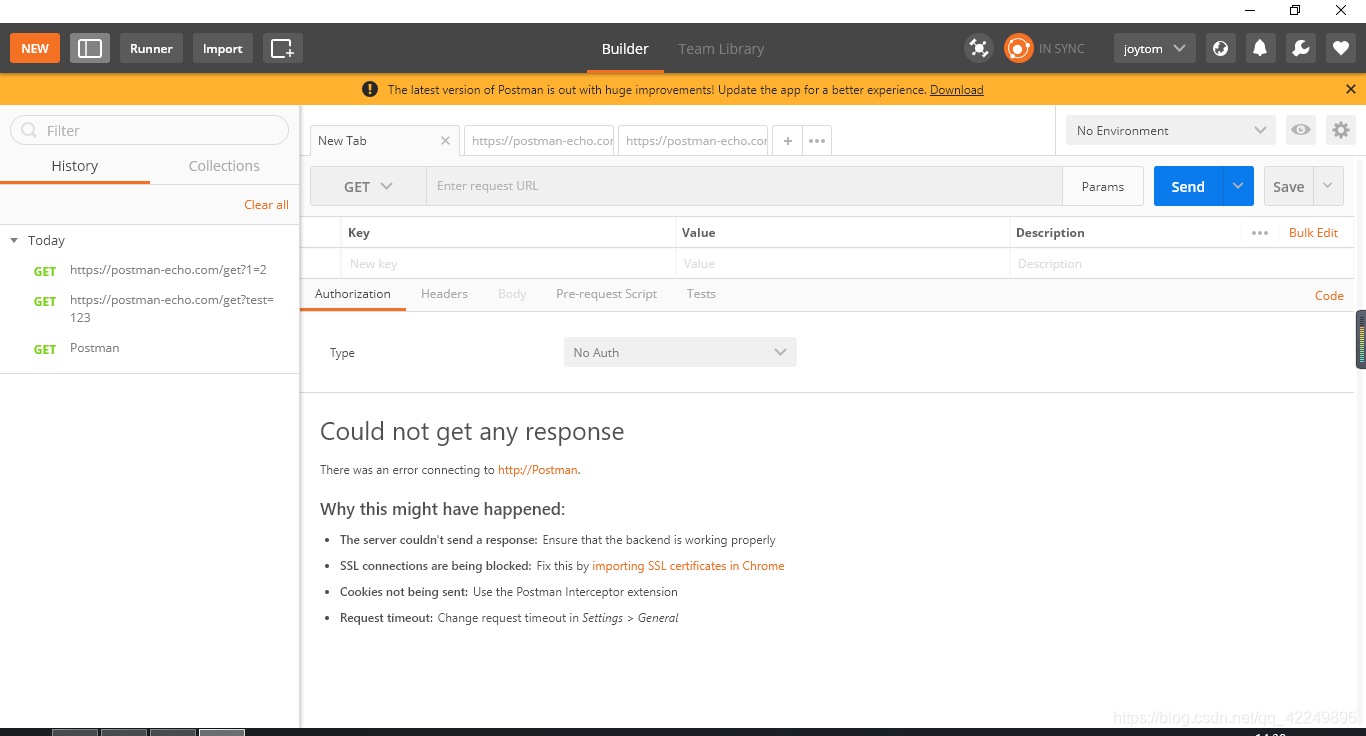The width and height of the screenshot is (1366, 736).
Task: Select the Collections tab
Action: pyautogui.click(x=224, y=166)
